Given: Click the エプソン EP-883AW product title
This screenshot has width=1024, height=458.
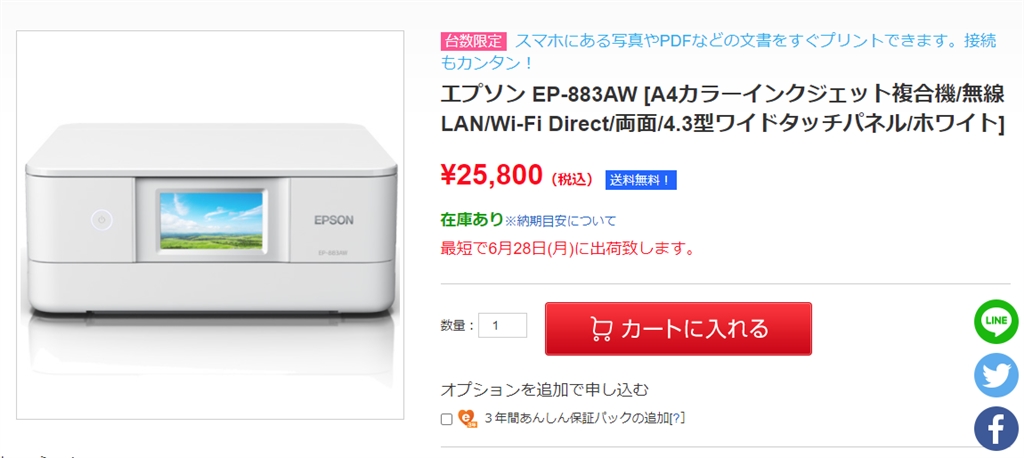Looking at the screenshot, I should click(722, 109).
